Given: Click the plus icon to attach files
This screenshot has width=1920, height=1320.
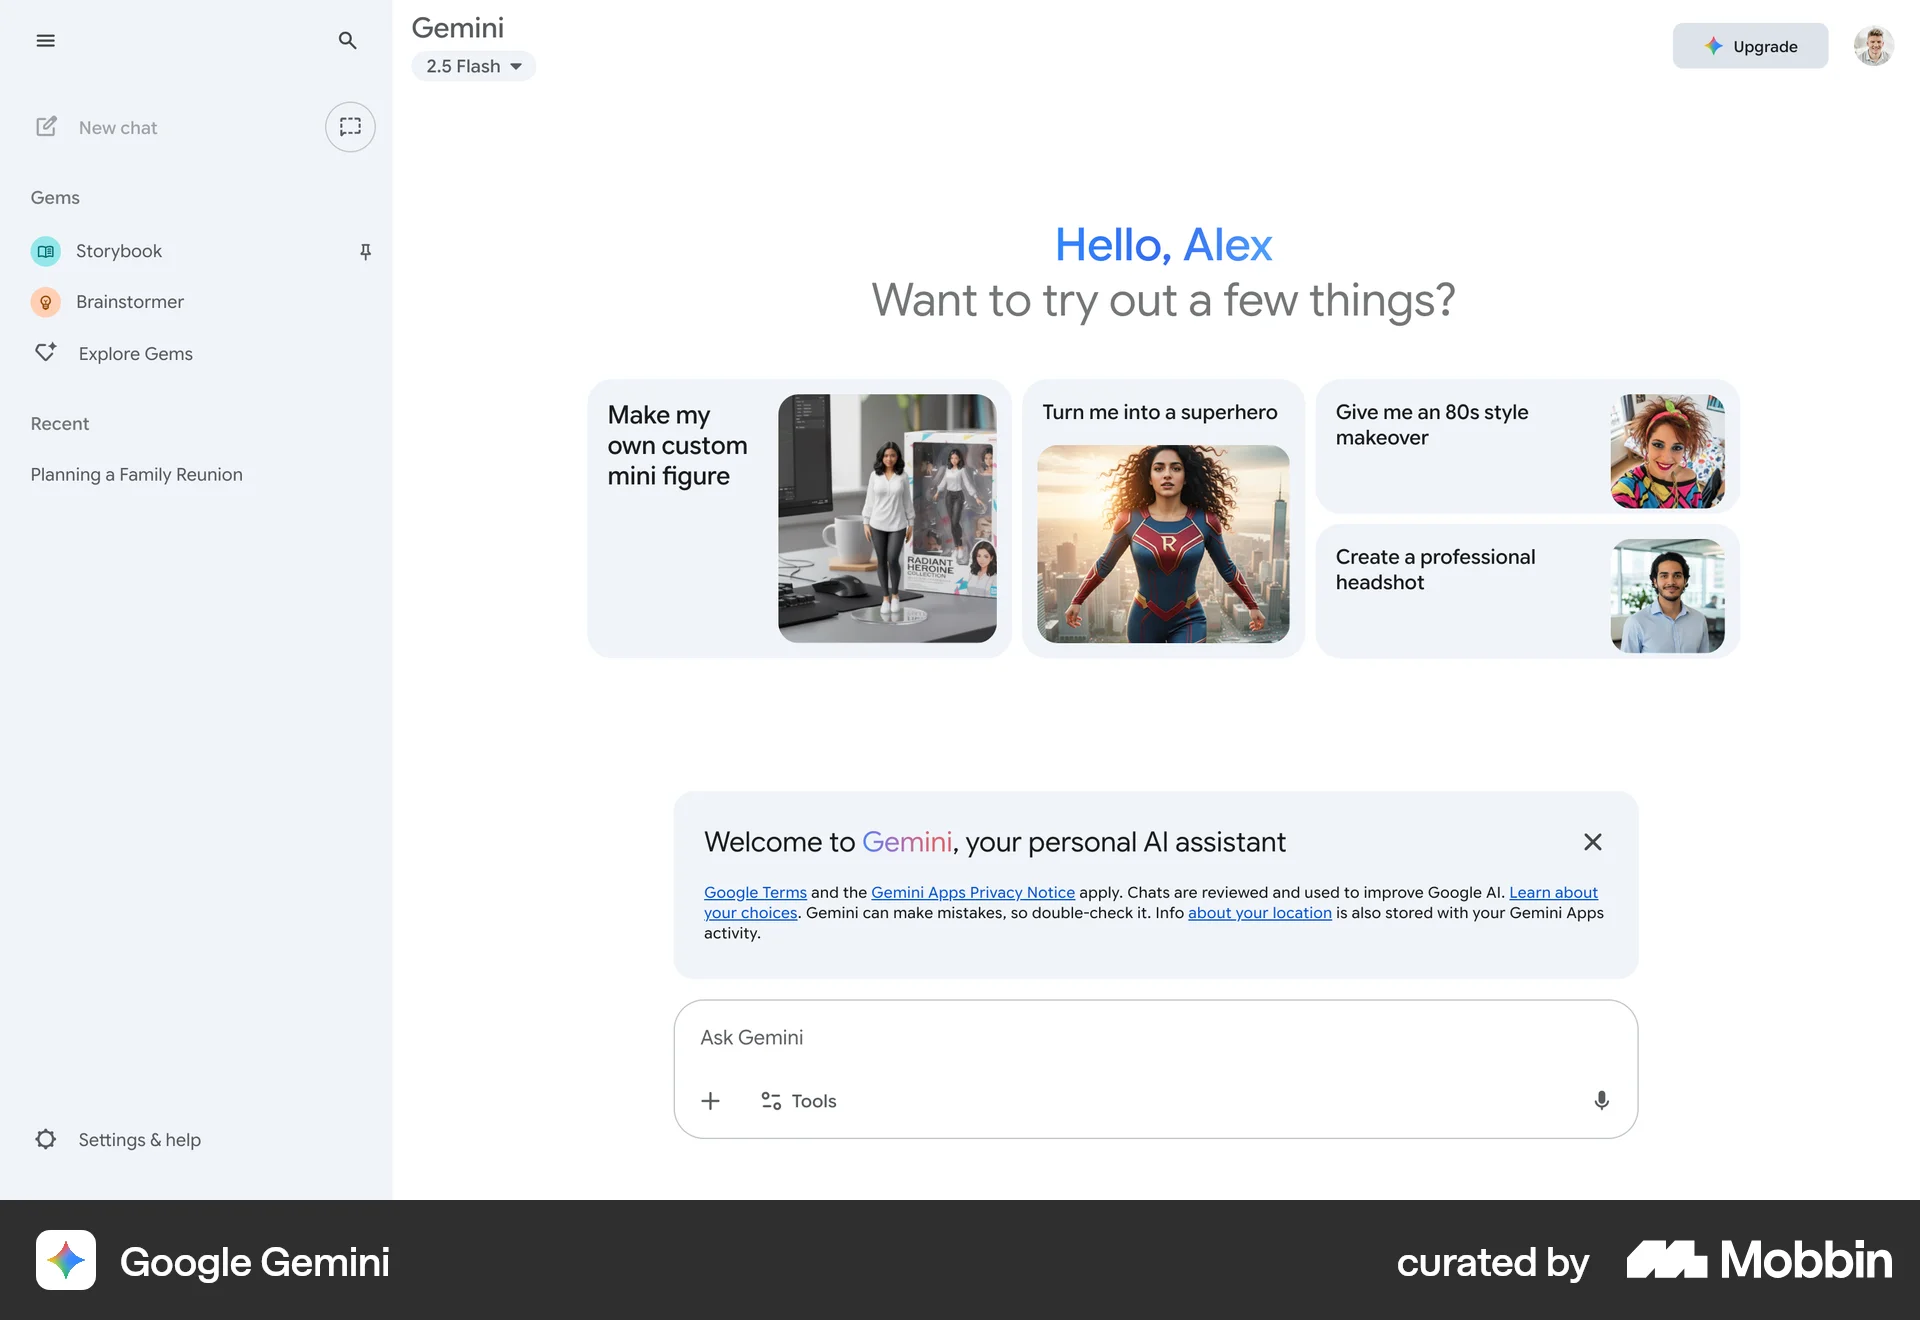Looking at the screenshot, I should coord(710,1100).
